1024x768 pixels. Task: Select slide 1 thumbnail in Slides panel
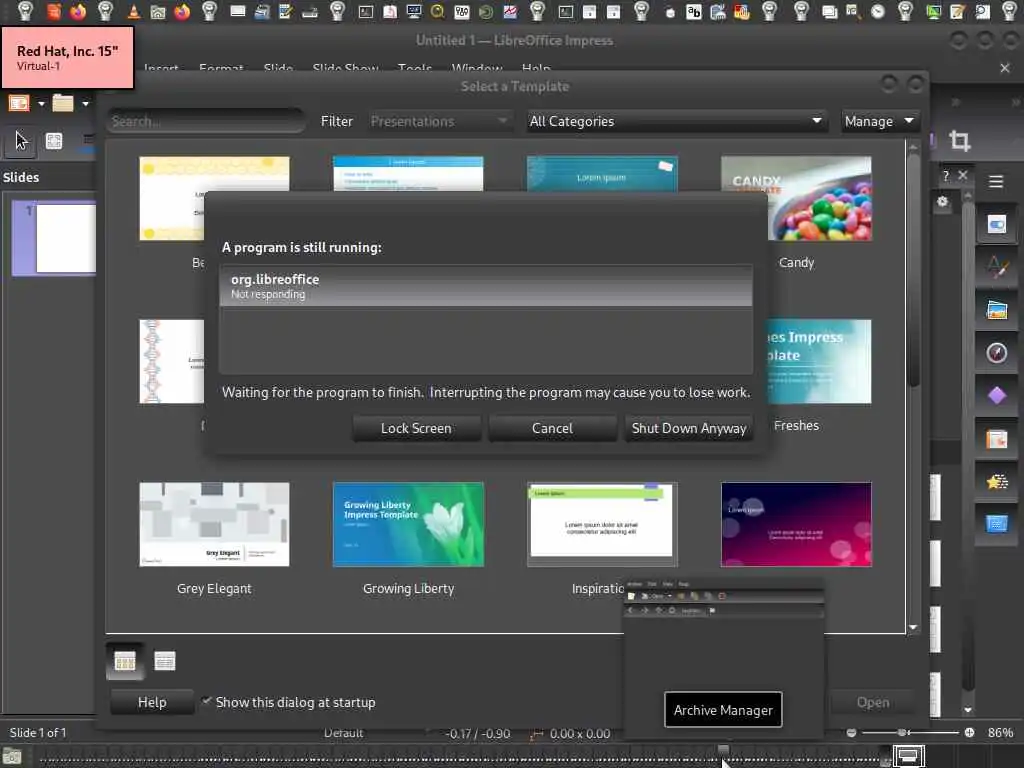click(55, 238)
